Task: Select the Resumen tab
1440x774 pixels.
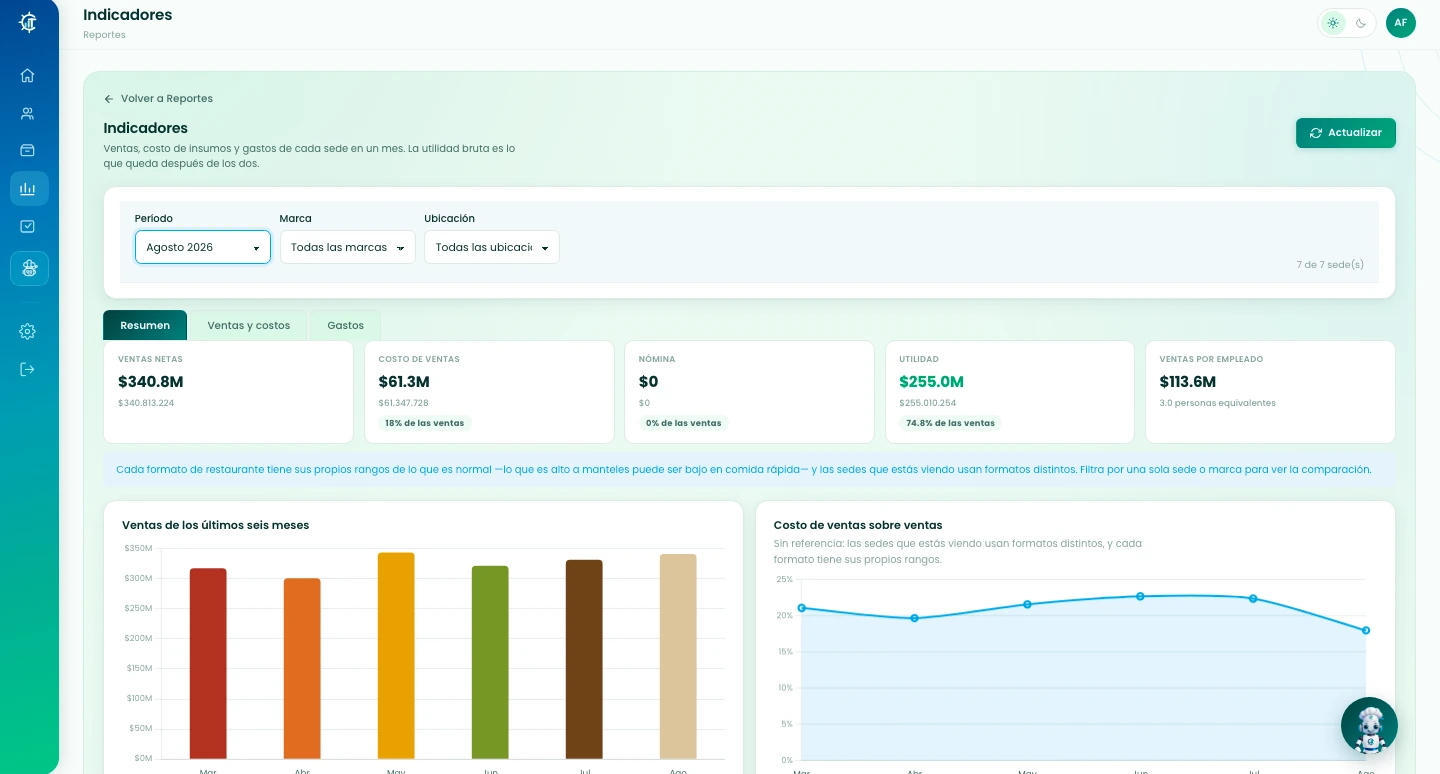Action: click(x=145, y=325)
